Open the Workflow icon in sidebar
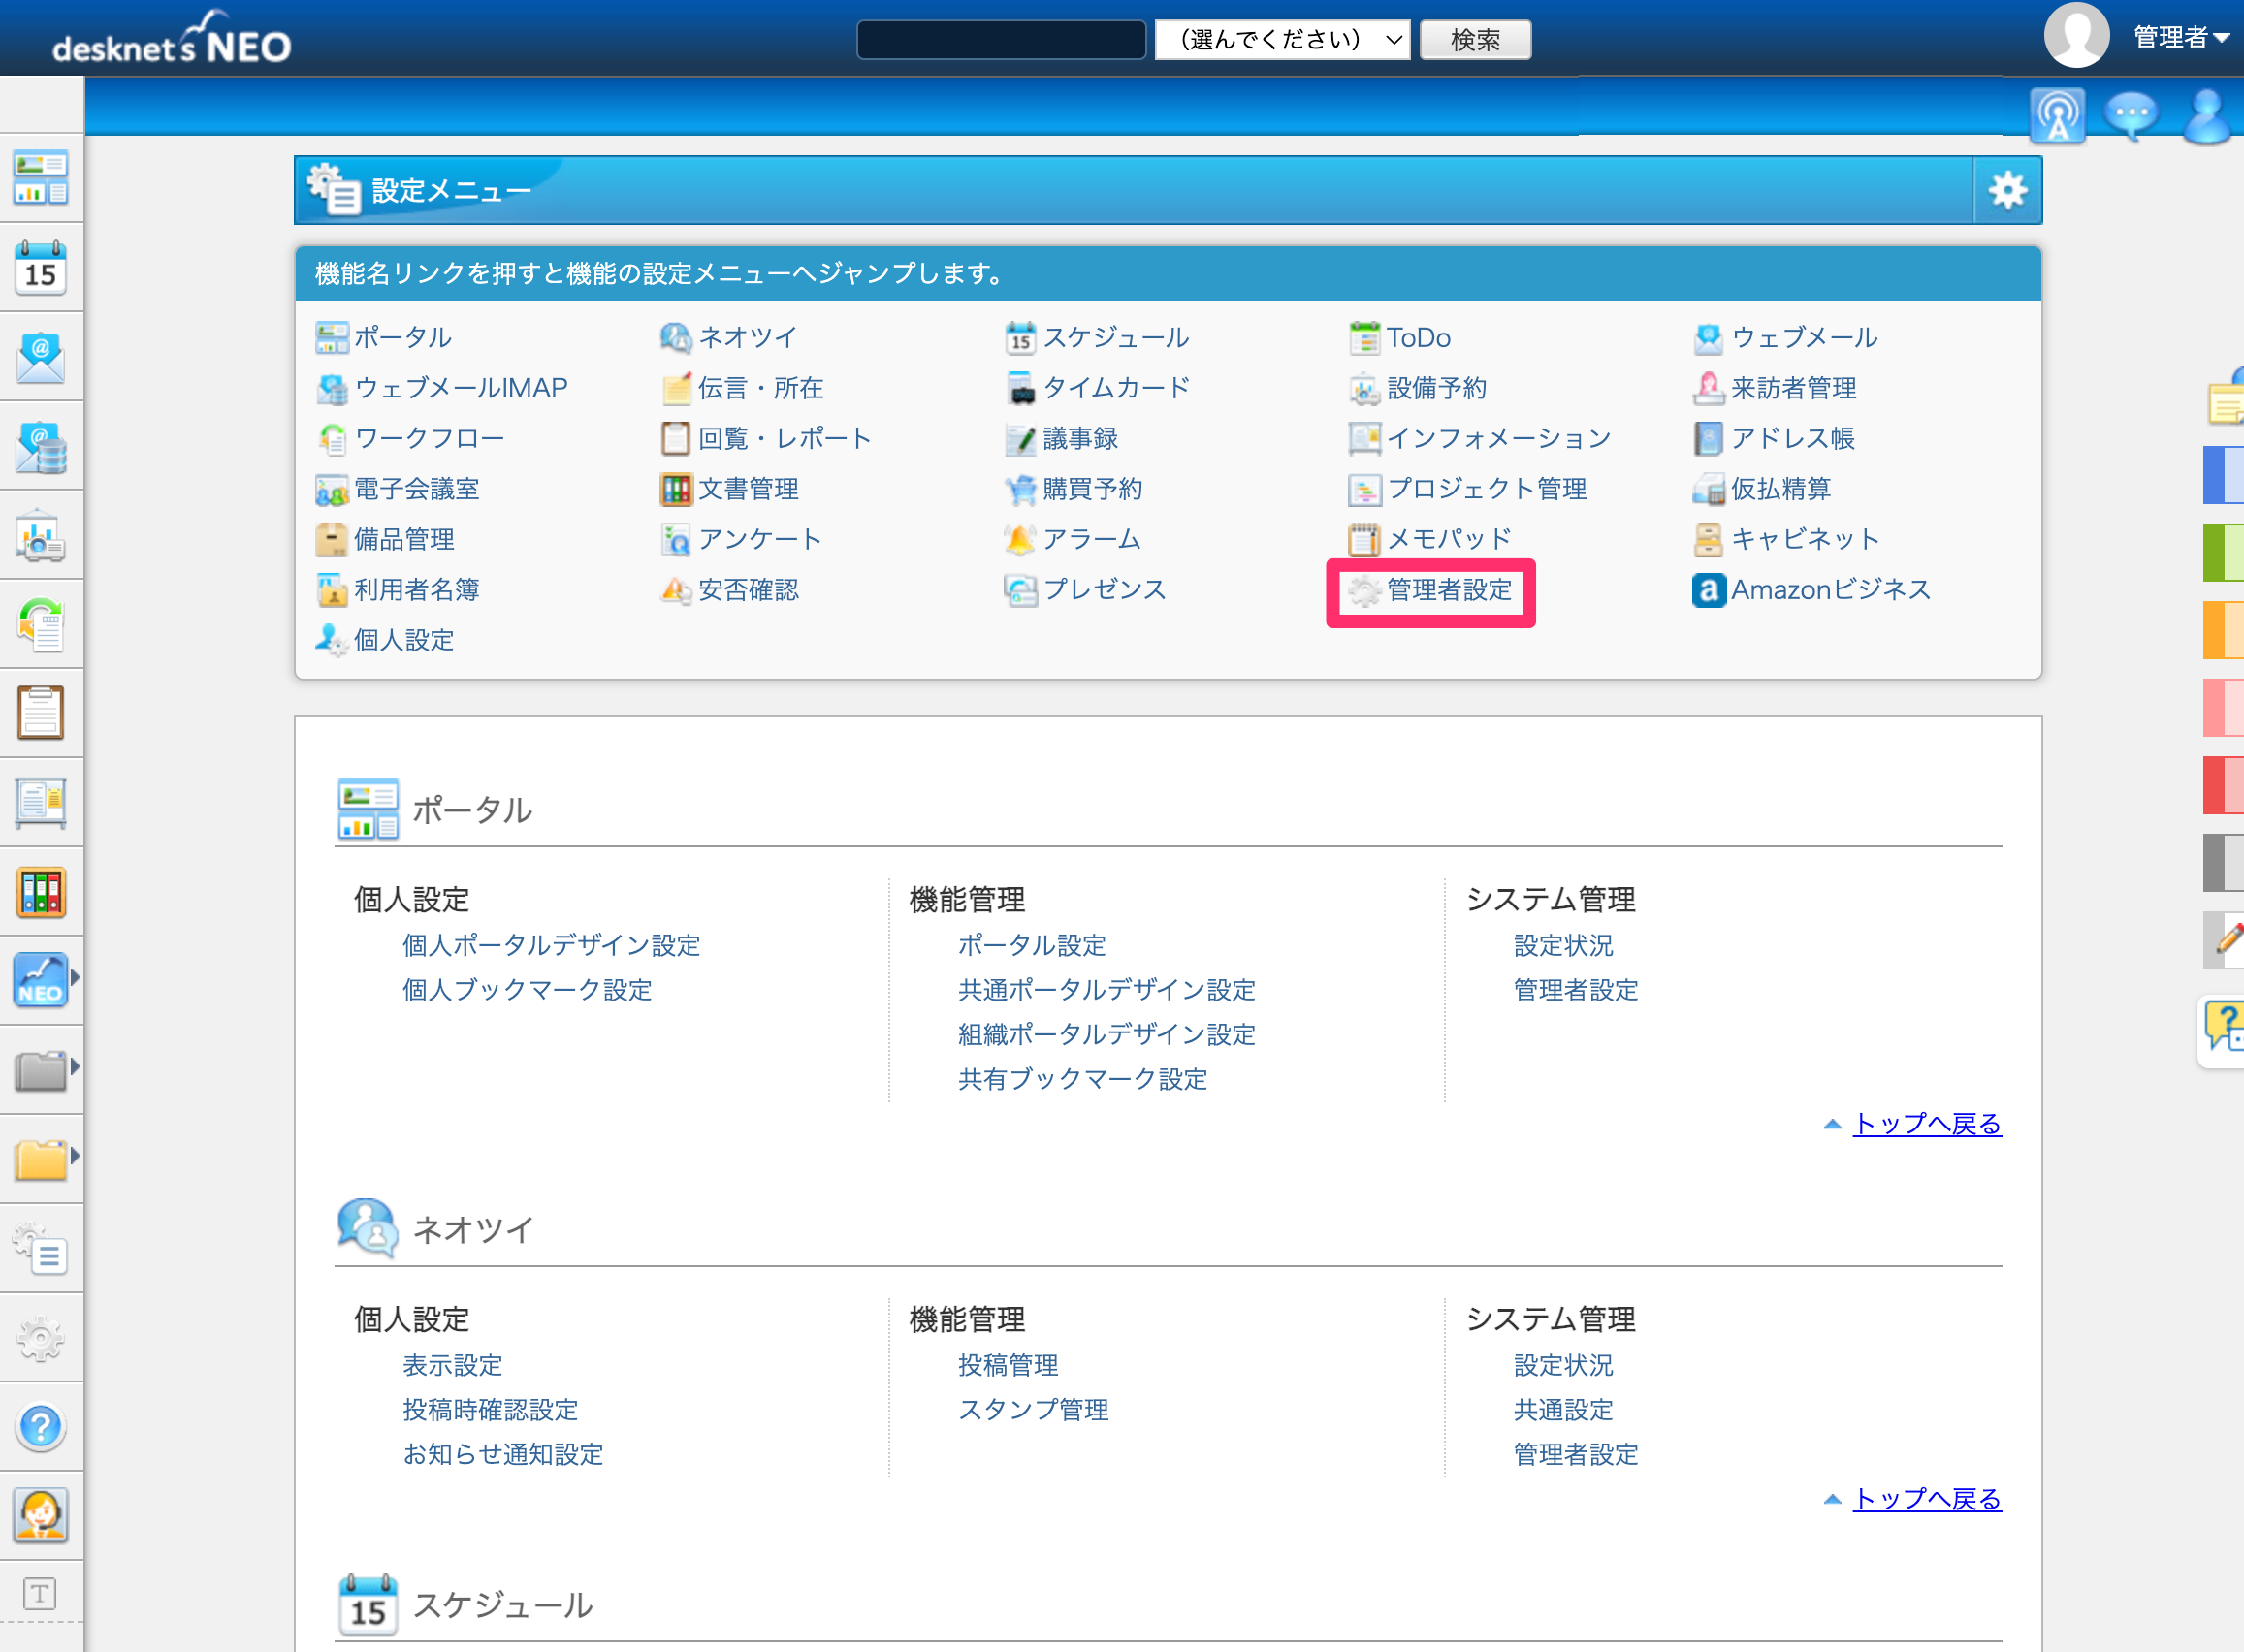2244x1652 pixels. click(x=41, y=624)
